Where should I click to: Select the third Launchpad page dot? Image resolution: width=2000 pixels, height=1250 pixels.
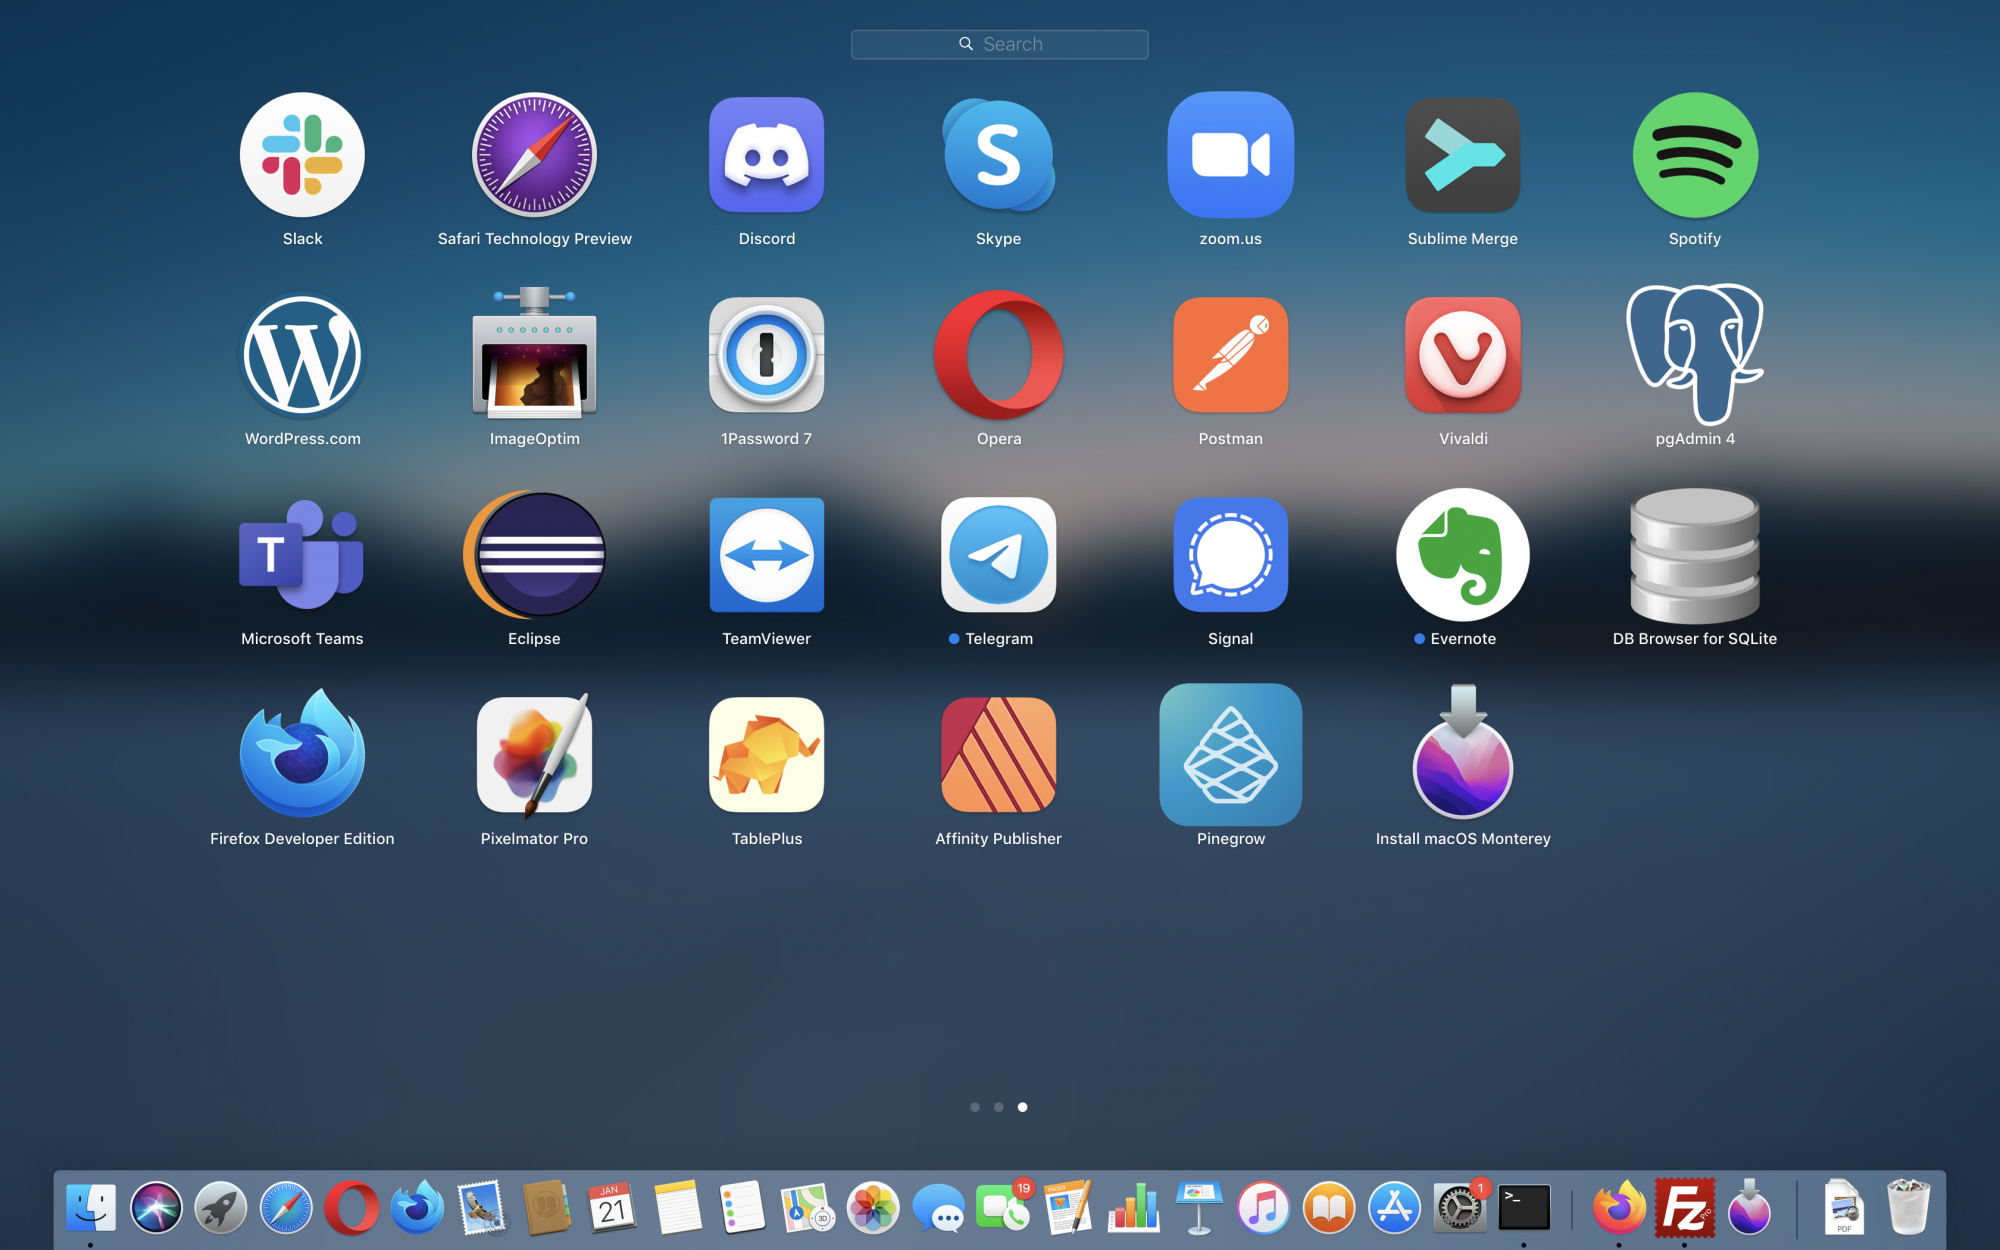(1022, 1107)
